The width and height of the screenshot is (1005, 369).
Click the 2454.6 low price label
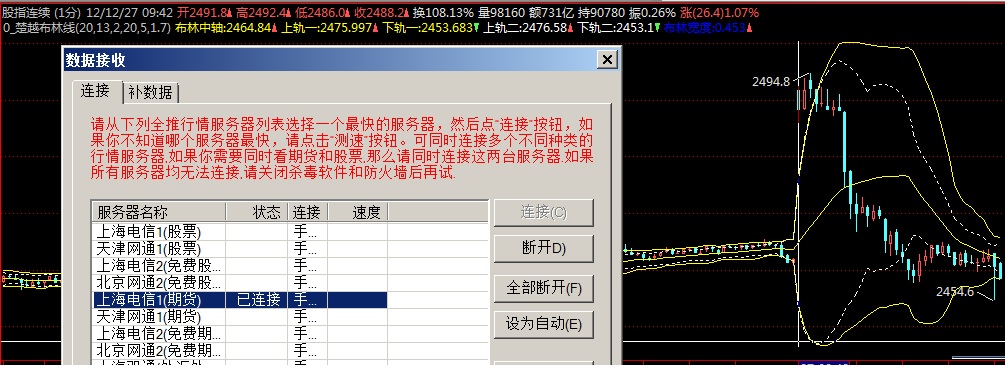[x=955, y=291]
